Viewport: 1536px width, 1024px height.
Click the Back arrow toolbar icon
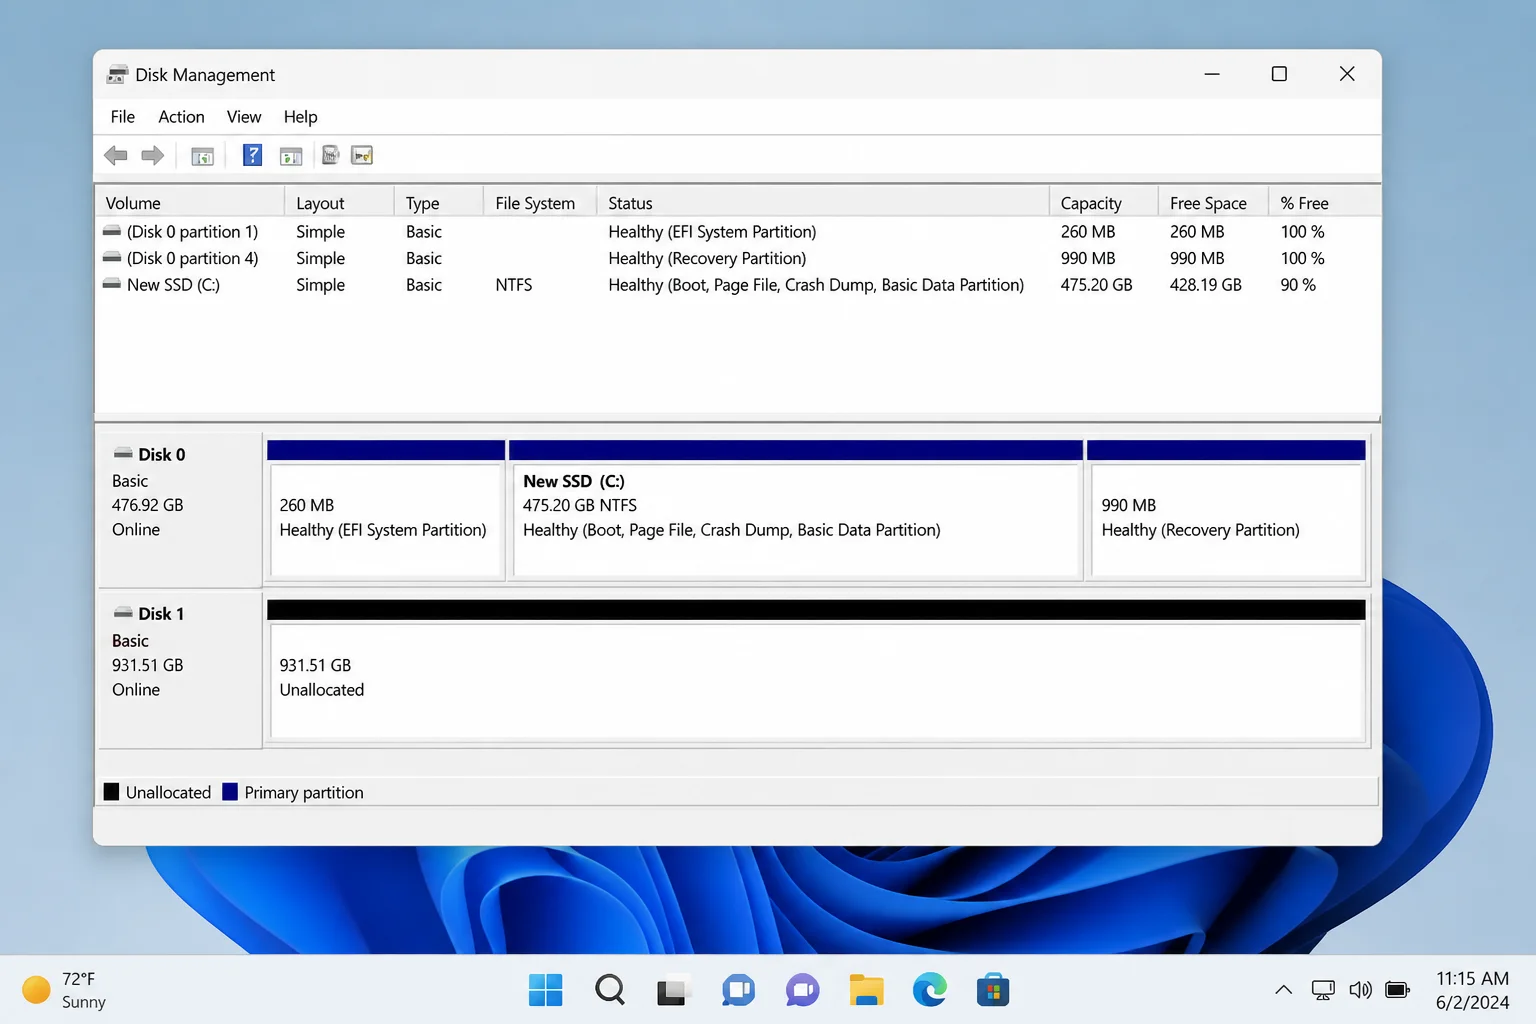coord(116,155)
